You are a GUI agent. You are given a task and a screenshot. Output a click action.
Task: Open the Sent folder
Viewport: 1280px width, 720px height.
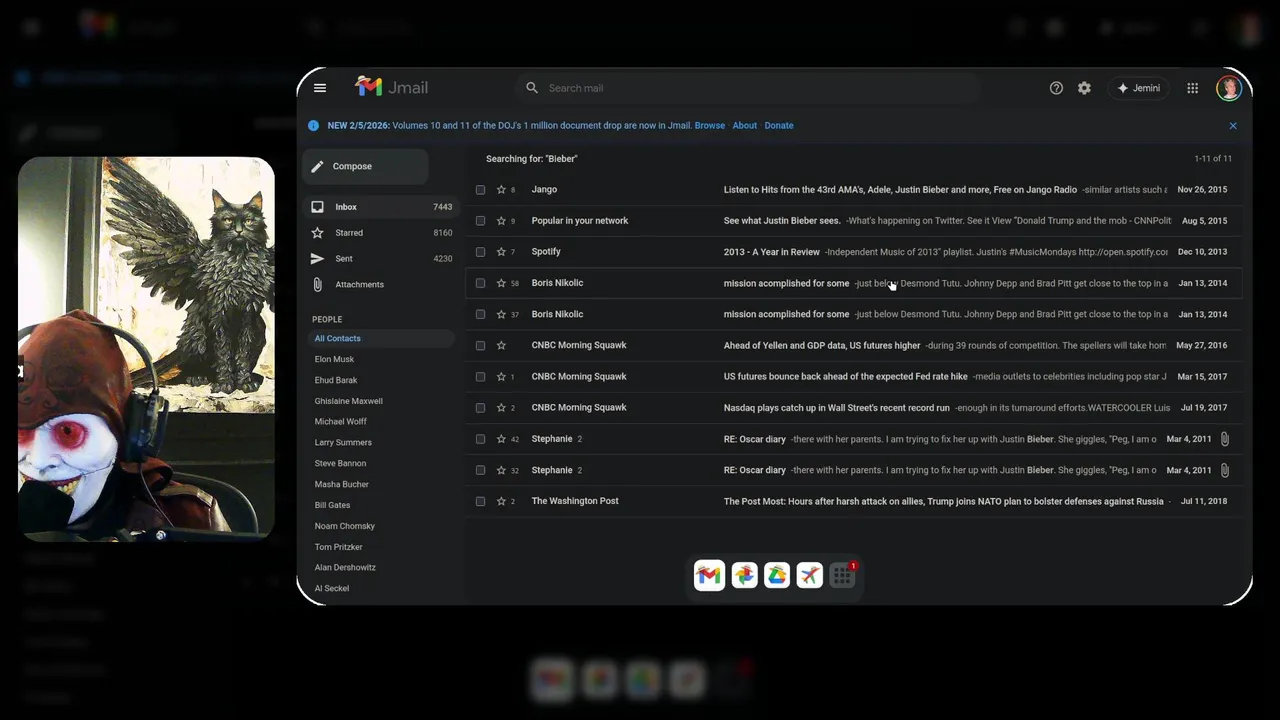point(379,259)
